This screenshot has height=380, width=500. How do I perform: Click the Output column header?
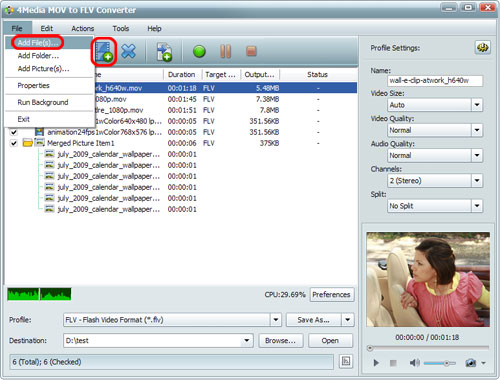[x=261, y=75]
